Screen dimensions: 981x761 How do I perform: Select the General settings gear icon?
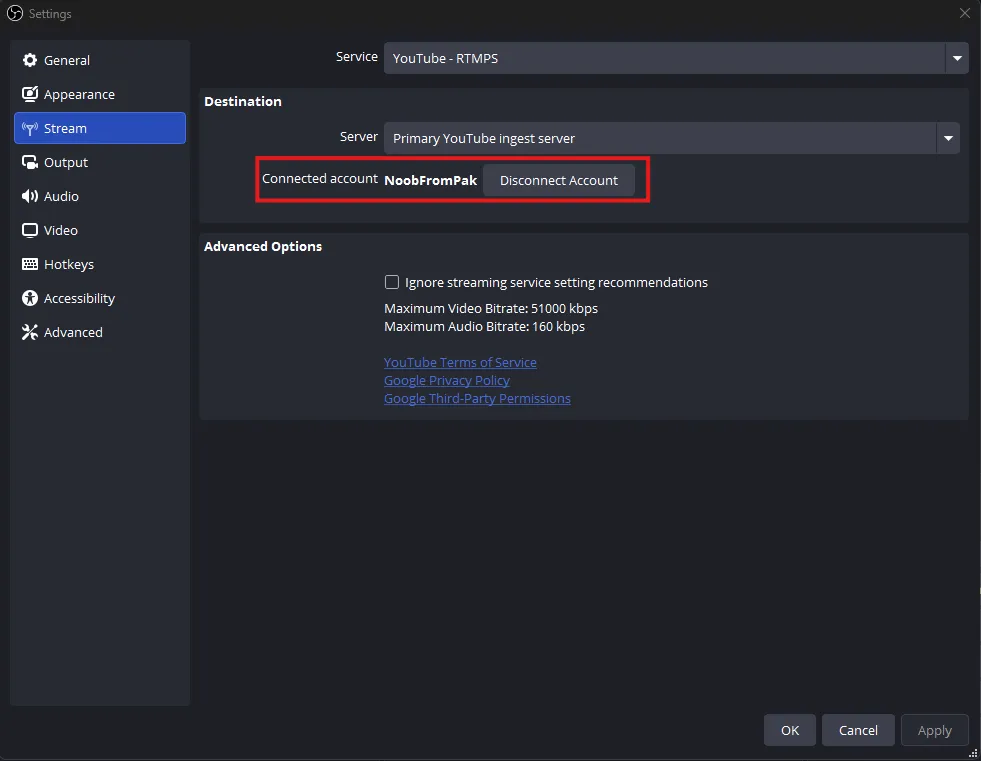[x=30, y=60]
